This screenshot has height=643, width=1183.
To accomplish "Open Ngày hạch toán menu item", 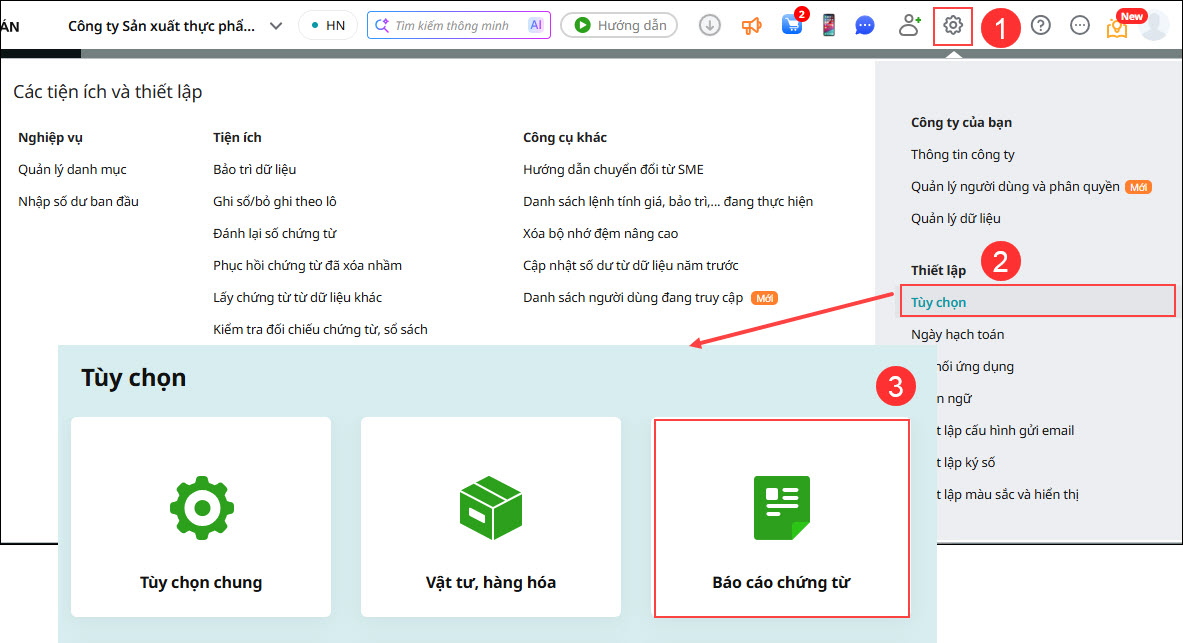I will tap(957, 334).
